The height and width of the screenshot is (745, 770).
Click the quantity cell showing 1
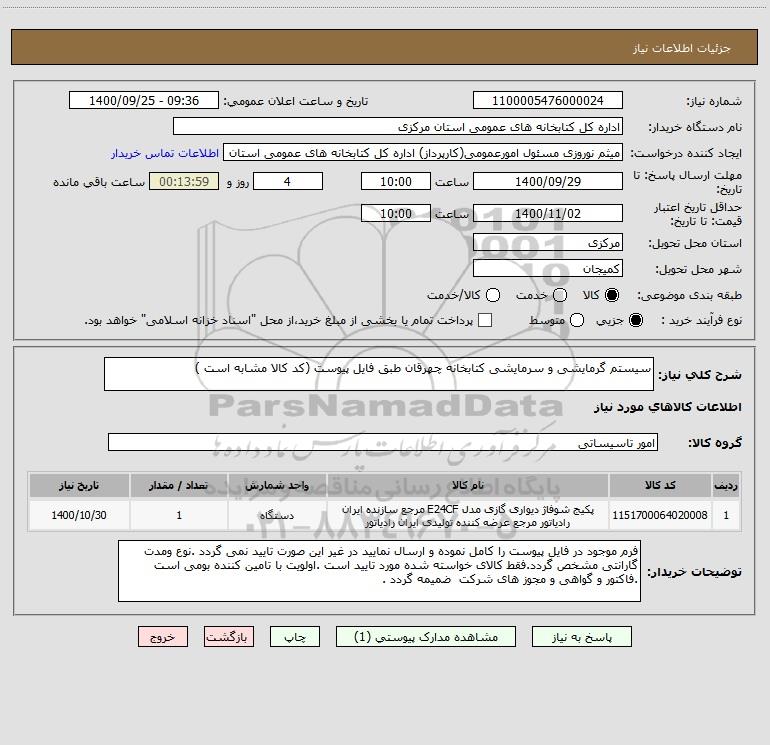tap(179, 515)
